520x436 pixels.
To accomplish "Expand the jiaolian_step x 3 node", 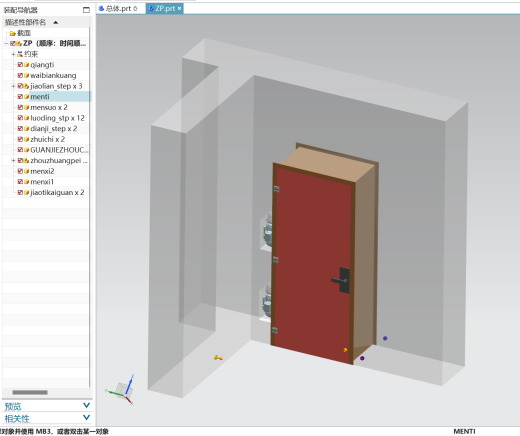I will 13,86.
